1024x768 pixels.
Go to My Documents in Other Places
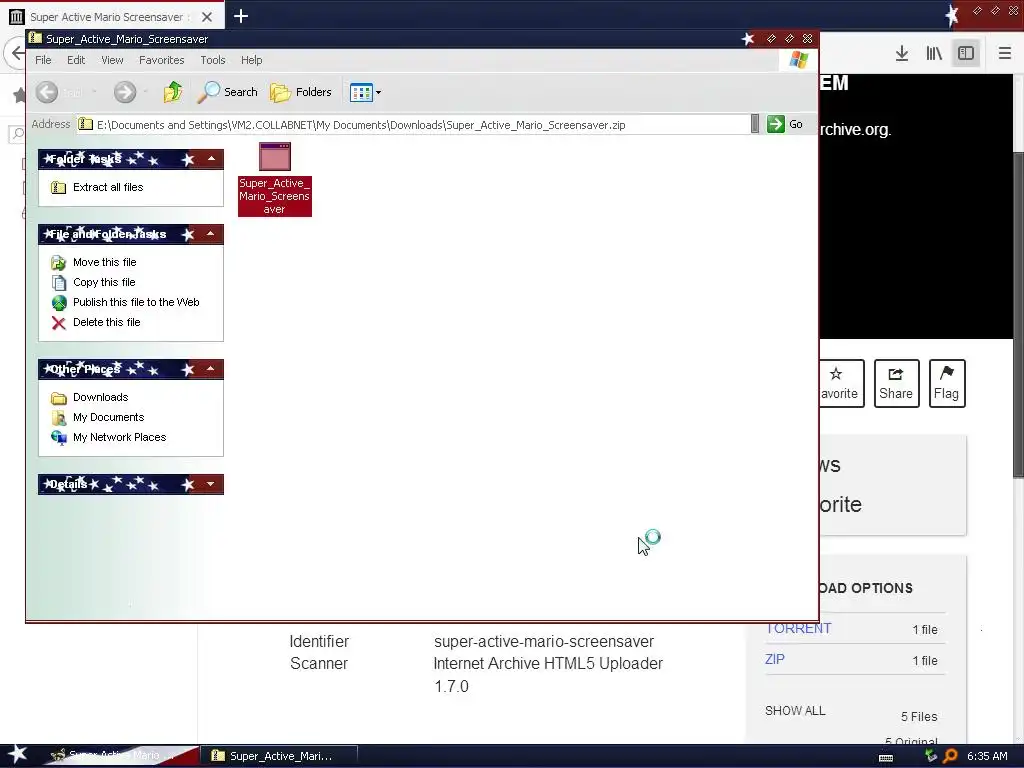108,417
